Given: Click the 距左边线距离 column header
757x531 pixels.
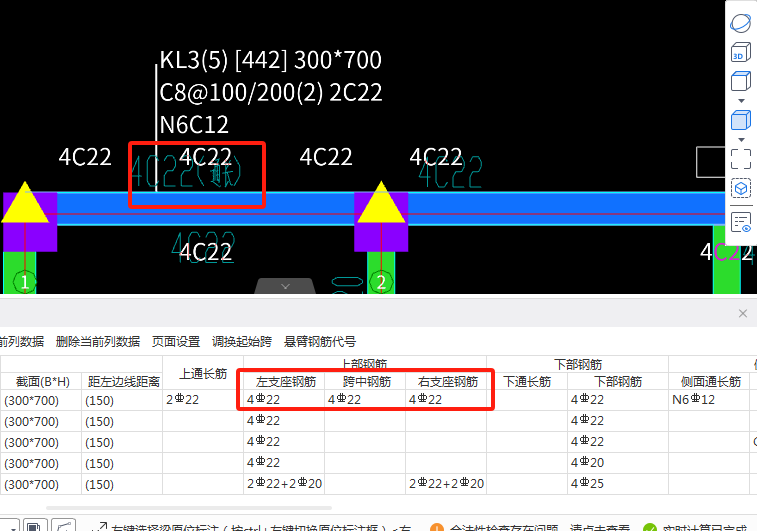Looking at the screenshot, I should (124, 382).
